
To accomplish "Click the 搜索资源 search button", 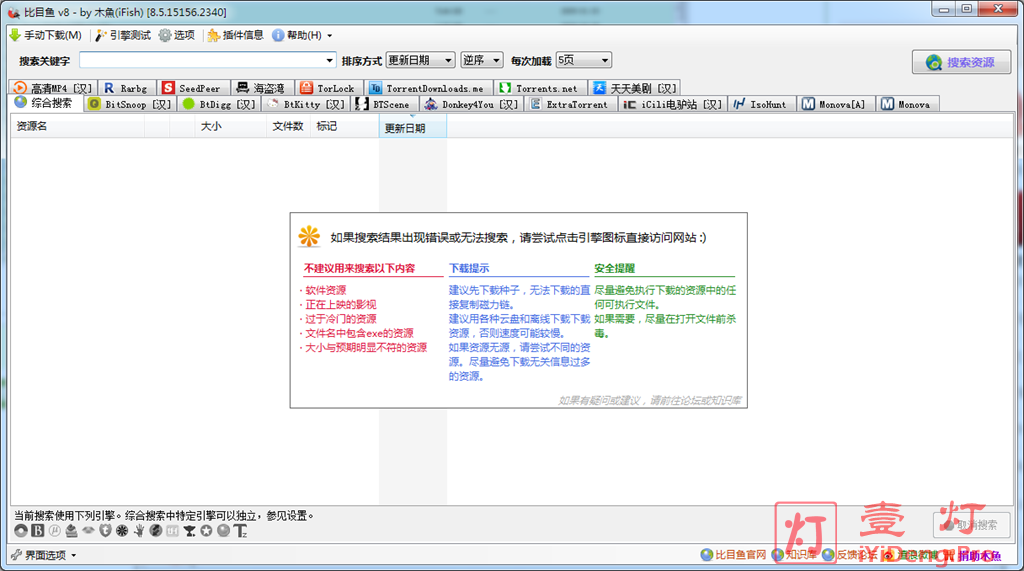I will point(961,63).
